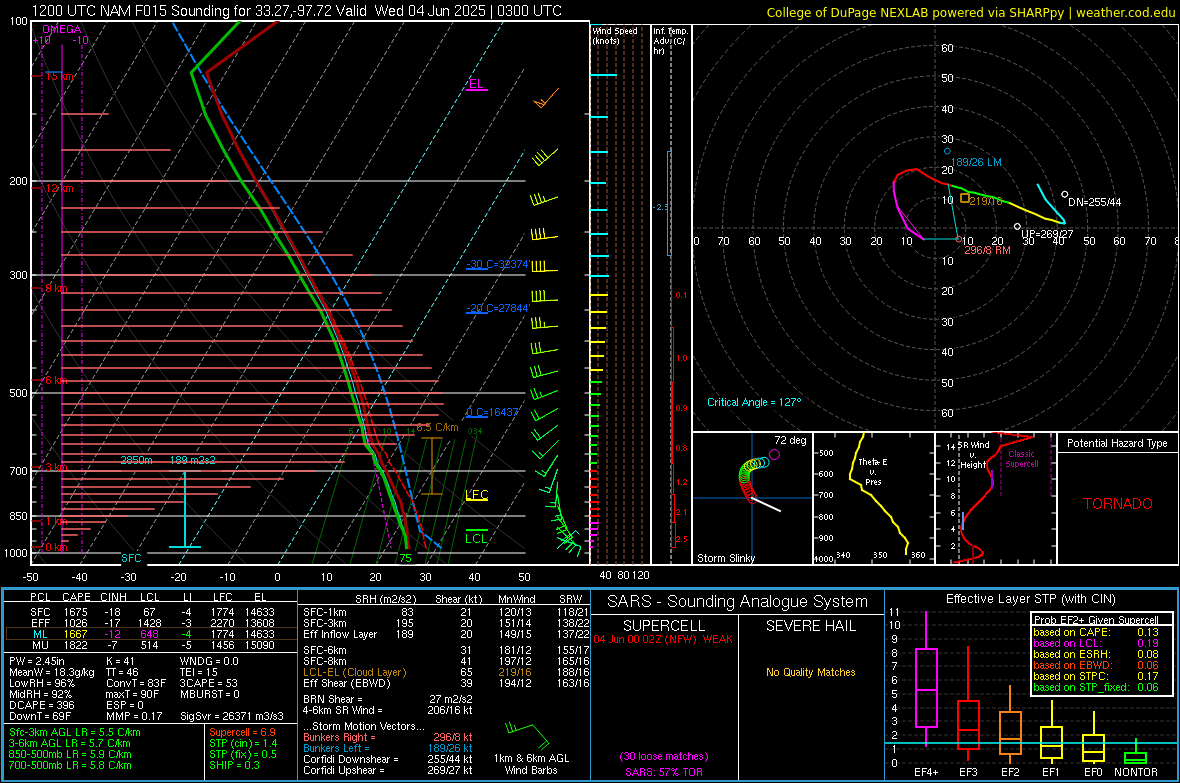Click the '-20 C=27844' height label

click(497, 308)
